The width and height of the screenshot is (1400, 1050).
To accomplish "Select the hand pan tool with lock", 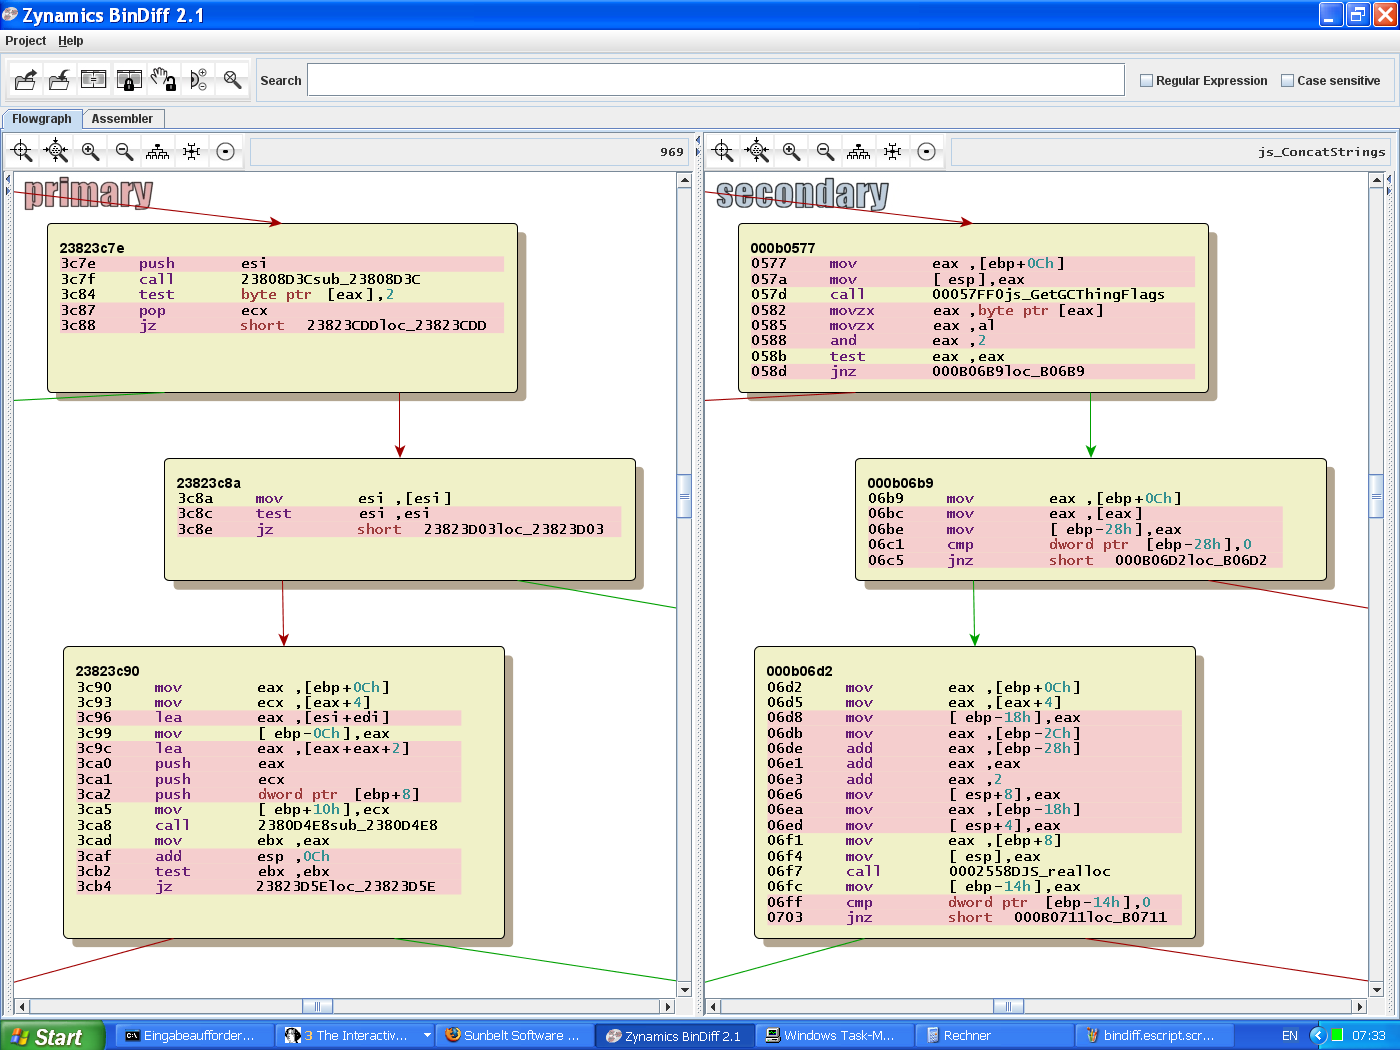I will (x=161, y=79).
